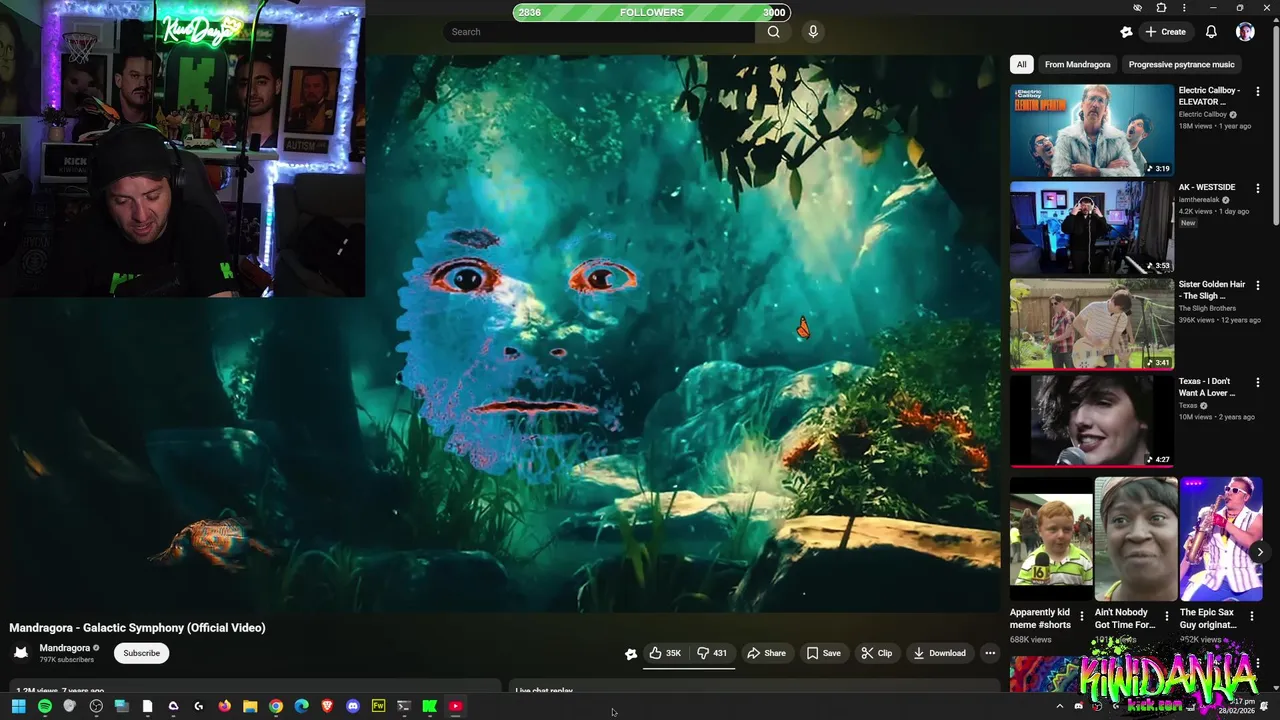Open Discord from taskbar
The height and width of the screenshot is (720, 1280).
click(x=352, y=706)
